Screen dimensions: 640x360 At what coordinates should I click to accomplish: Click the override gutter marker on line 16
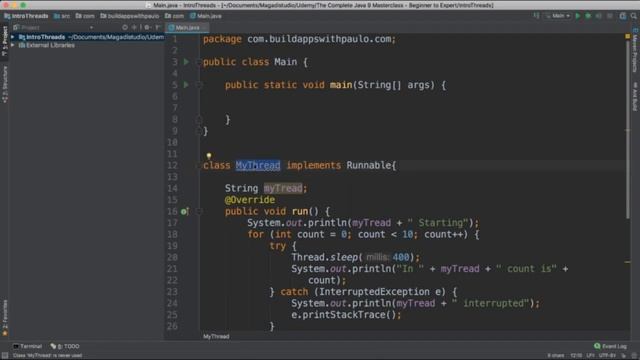[184, 211]
